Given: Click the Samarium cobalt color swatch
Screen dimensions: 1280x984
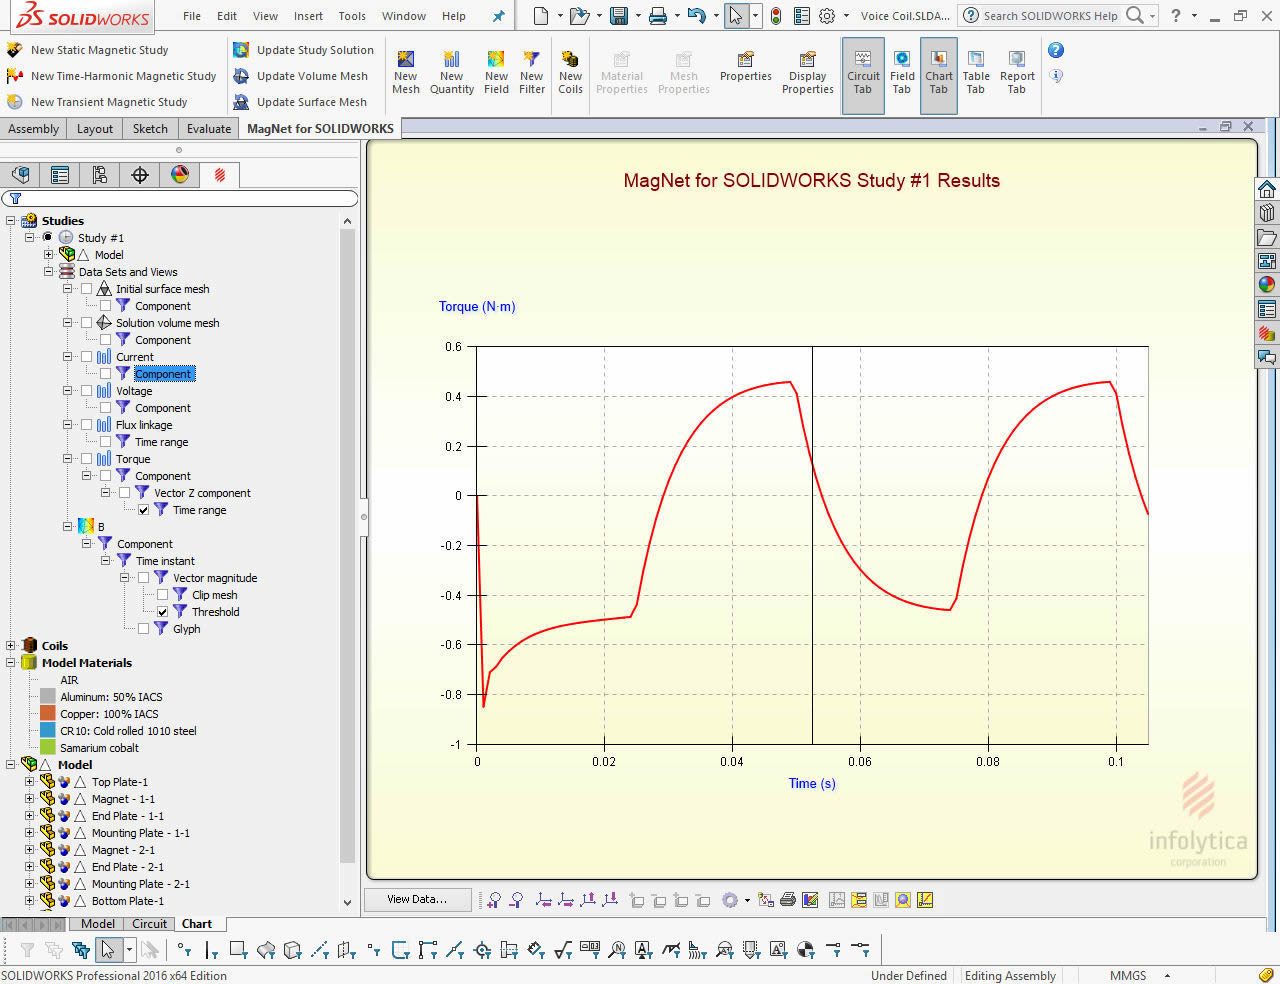Looking at the screenshot, I should coord(48,748).
